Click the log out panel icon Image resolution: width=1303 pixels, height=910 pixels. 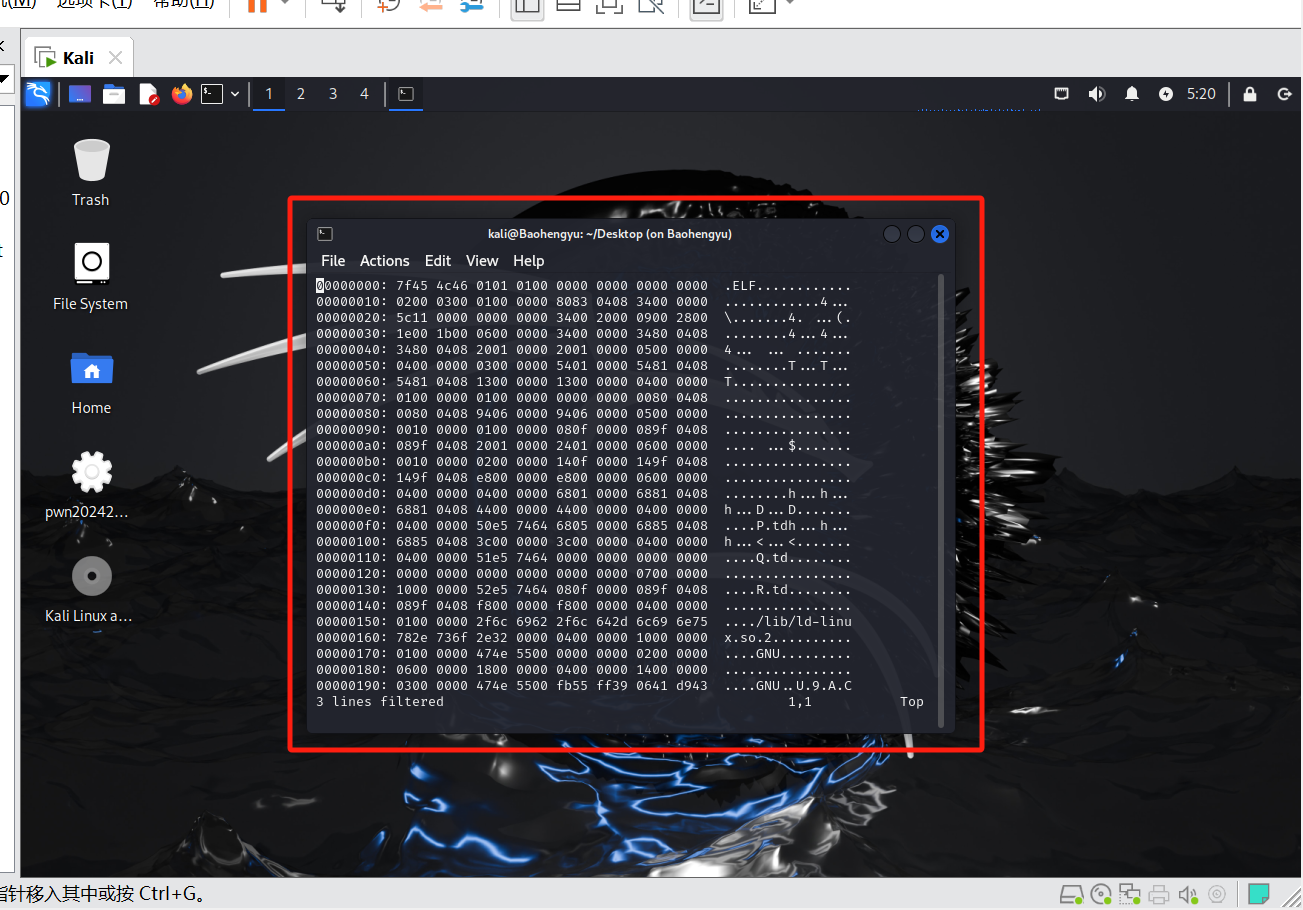[x=1284, y=94]
